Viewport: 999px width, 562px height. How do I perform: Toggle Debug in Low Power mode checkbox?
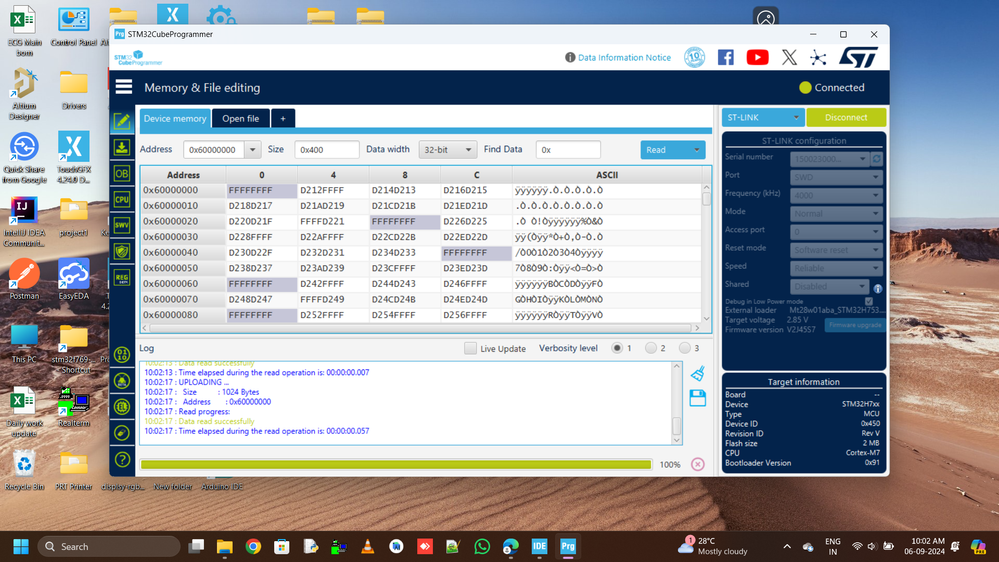[x=869, y=301]
